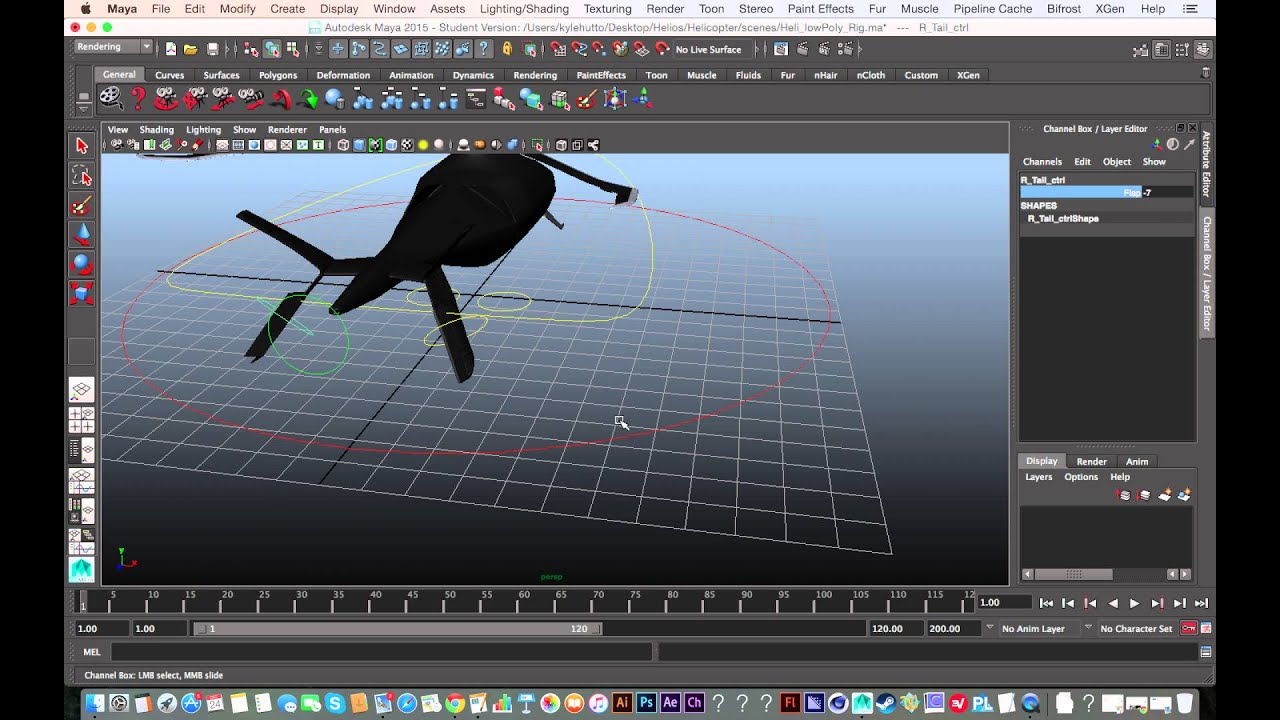Image resolution: width=1280 pixels, height=720 pixels.
Task: Click the animation preferences icon beside auto key
Action: coord(1206,628)
